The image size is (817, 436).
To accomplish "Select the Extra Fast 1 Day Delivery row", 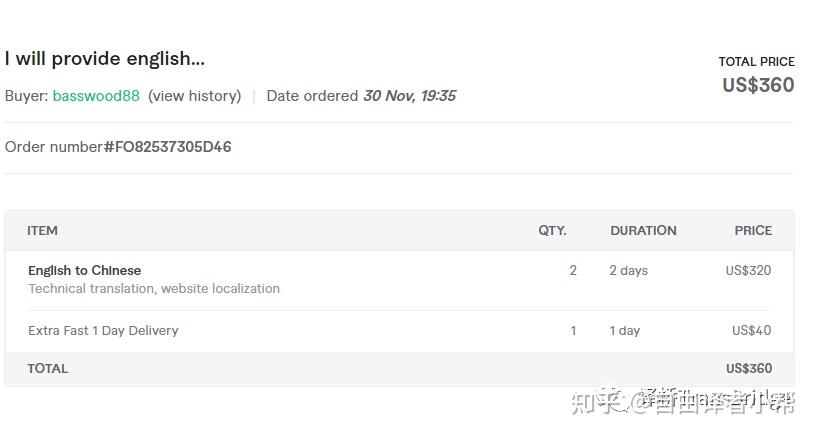I will pyautogui.click(x=103, y=331).
